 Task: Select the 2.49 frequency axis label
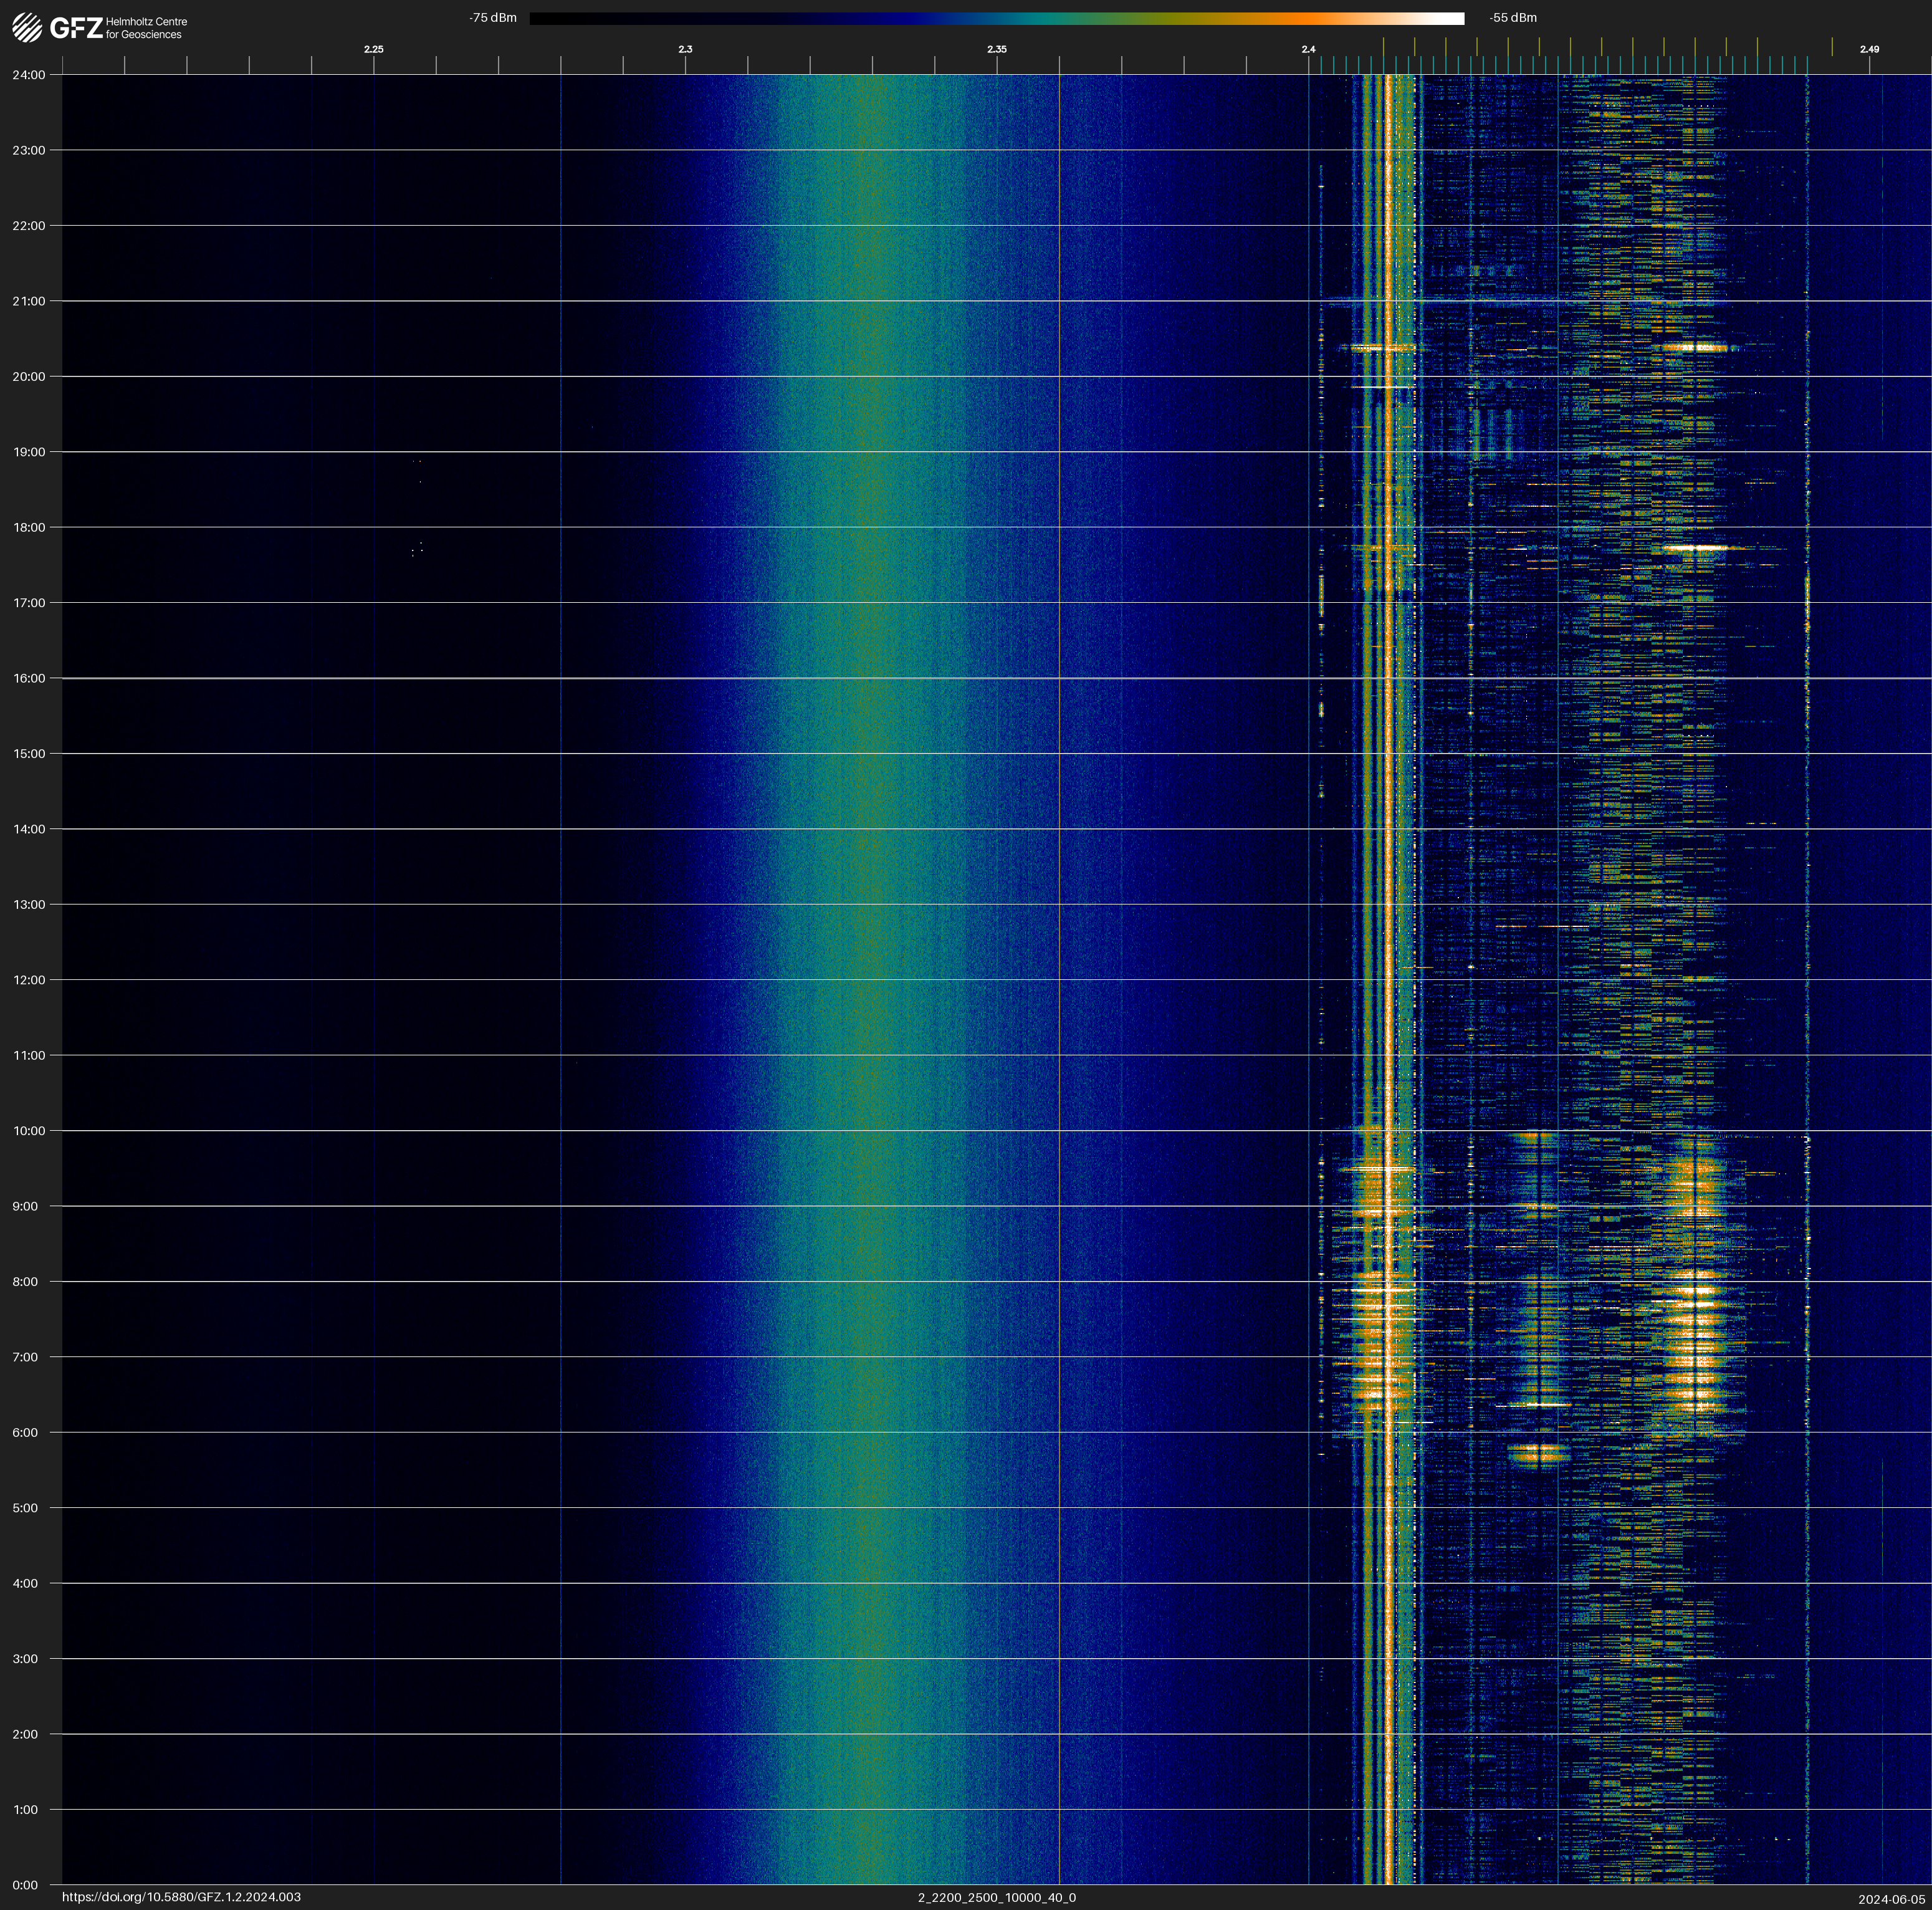(1869, 49)
